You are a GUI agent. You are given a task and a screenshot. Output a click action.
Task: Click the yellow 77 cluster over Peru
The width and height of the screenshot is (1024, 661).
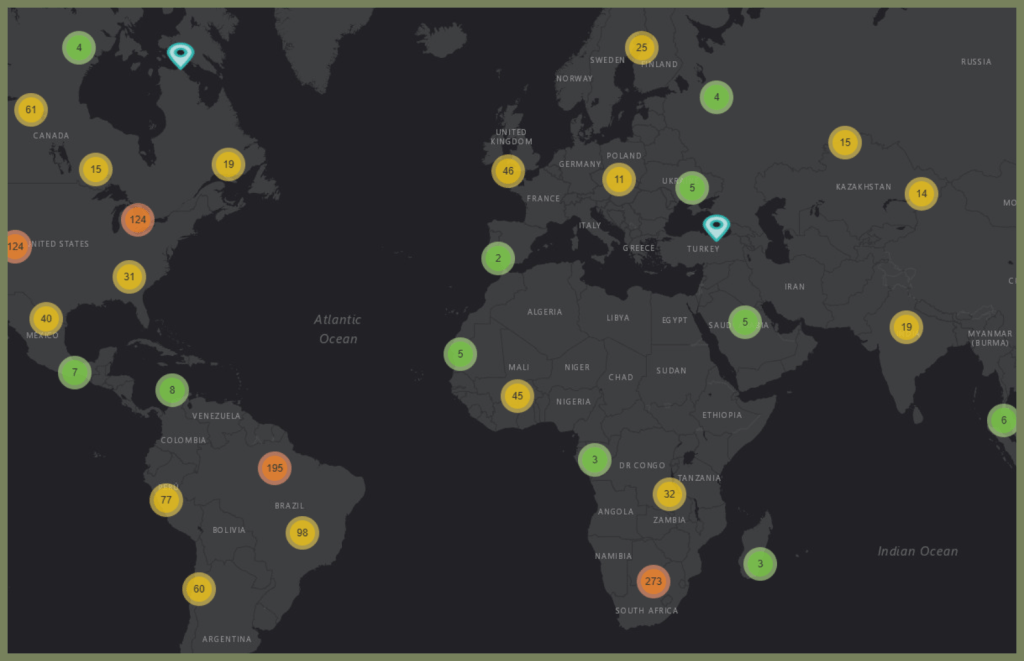[166, 500]
